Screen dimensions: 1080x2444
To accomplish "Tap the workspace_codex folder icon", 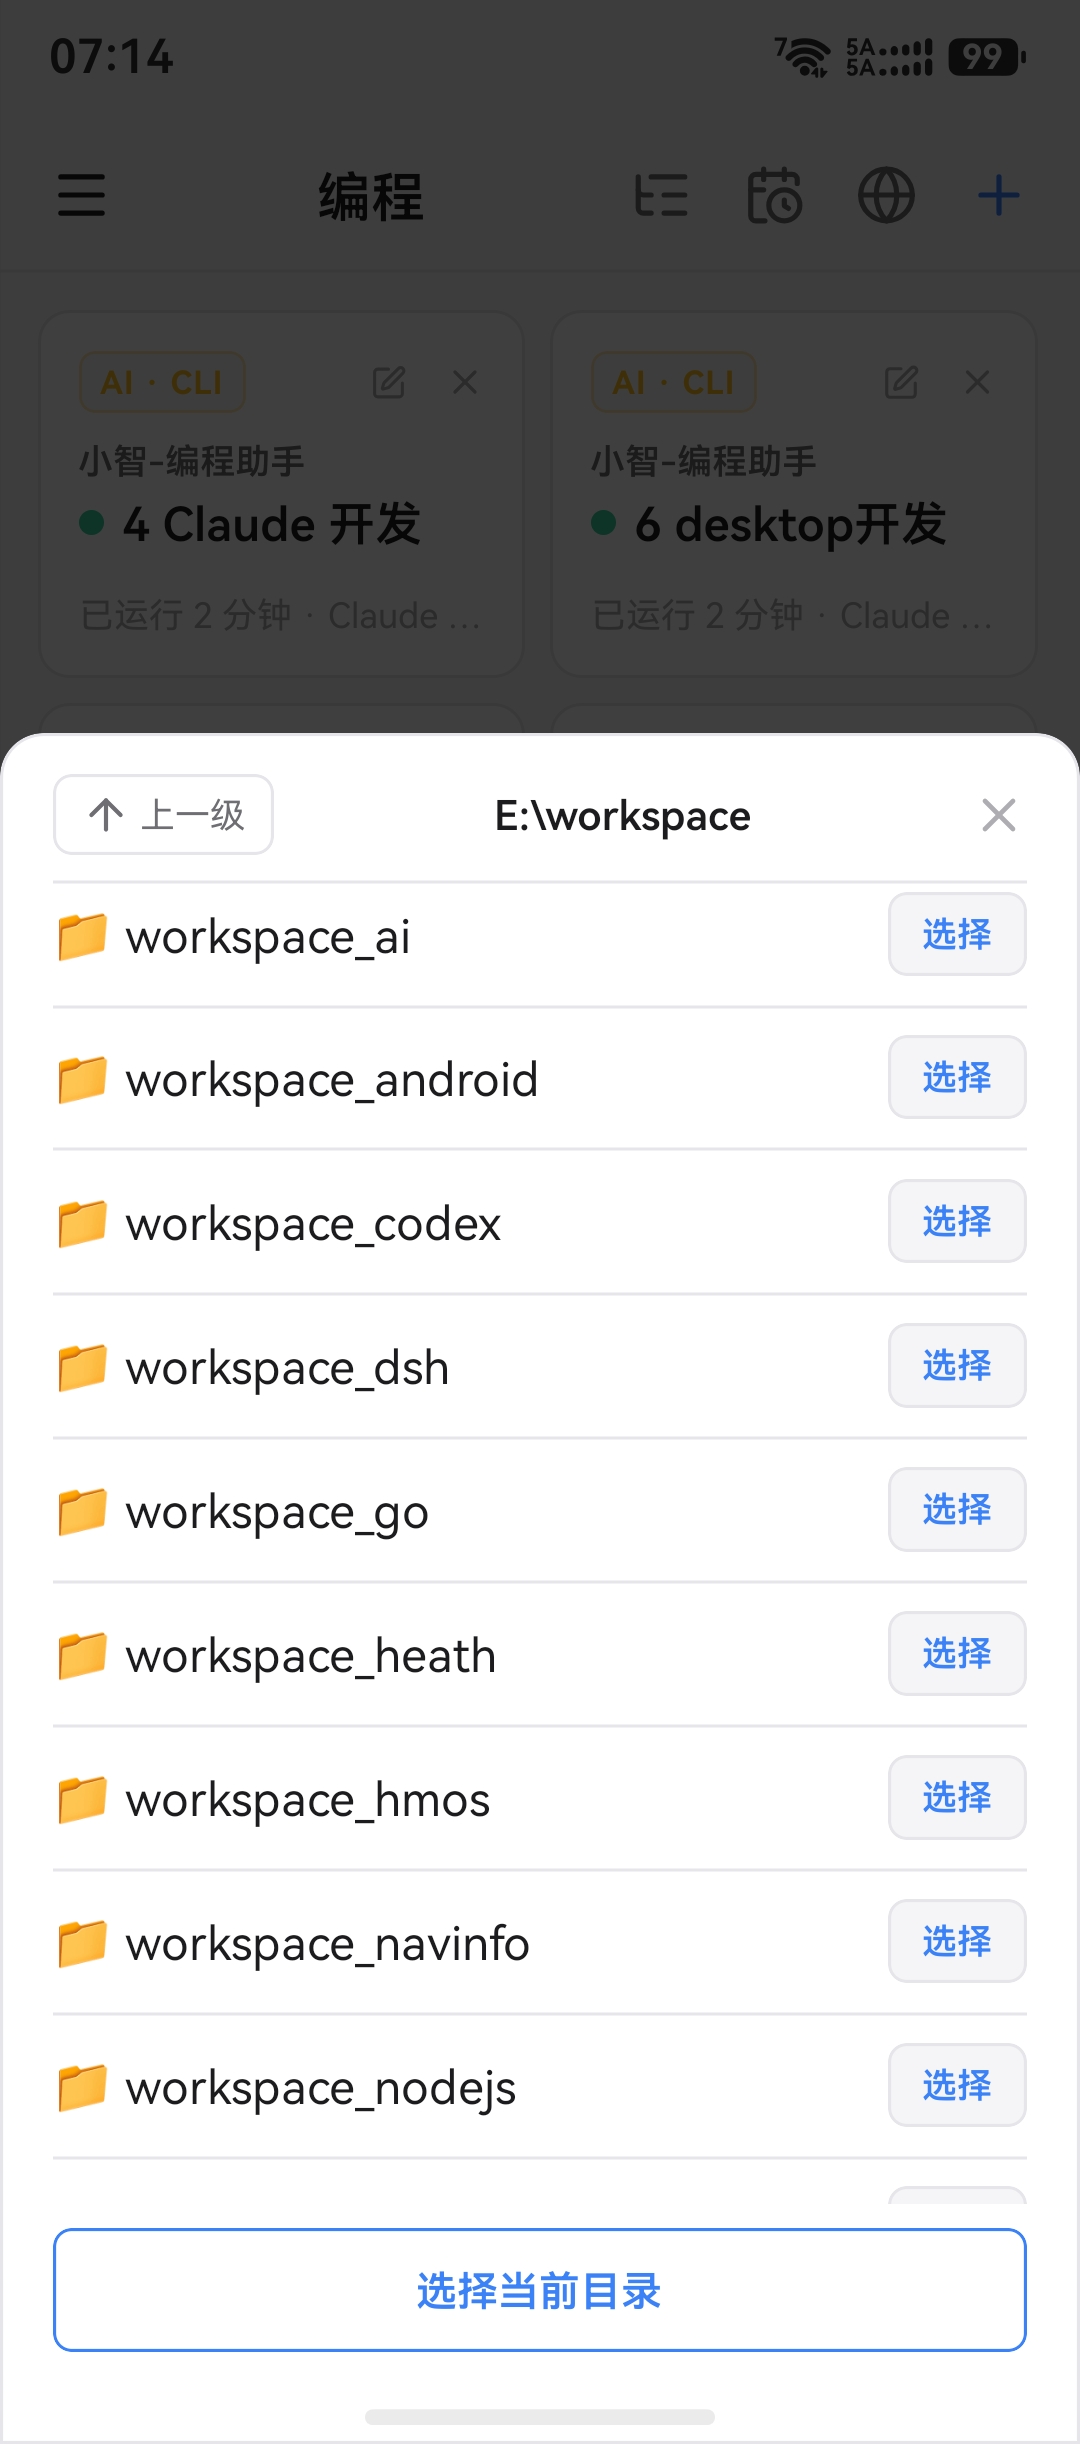I will (82, 1224).
